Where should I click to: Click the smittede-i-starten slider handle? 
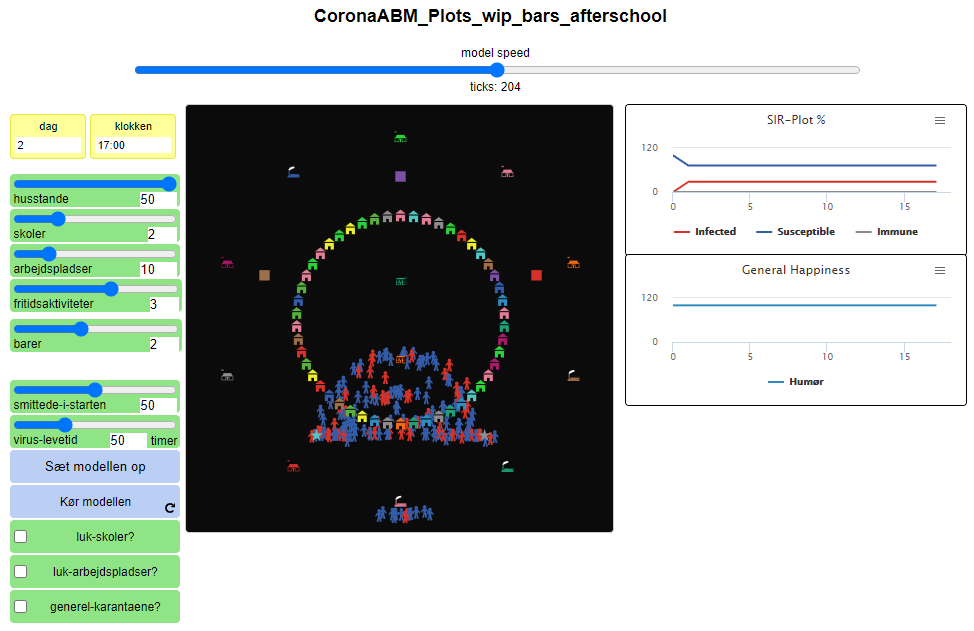pos(94,389)
